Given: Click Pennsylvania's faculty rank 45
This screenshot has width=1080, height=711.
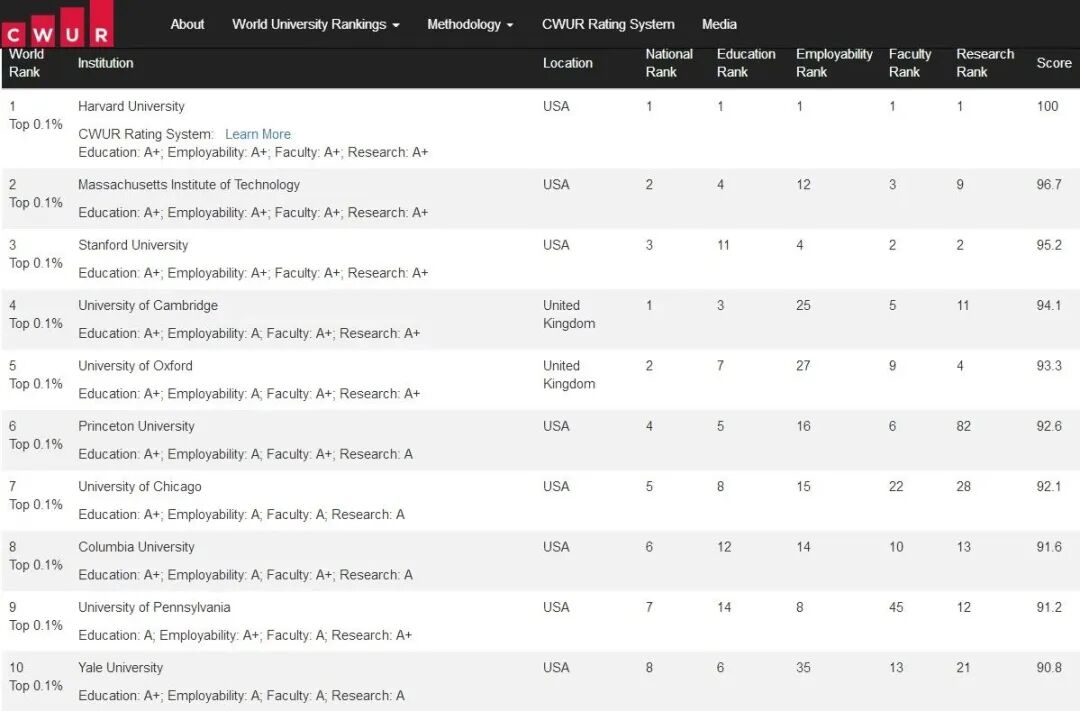Looking at the screenshot, I should pyautogui.click(x=896, y=608).
